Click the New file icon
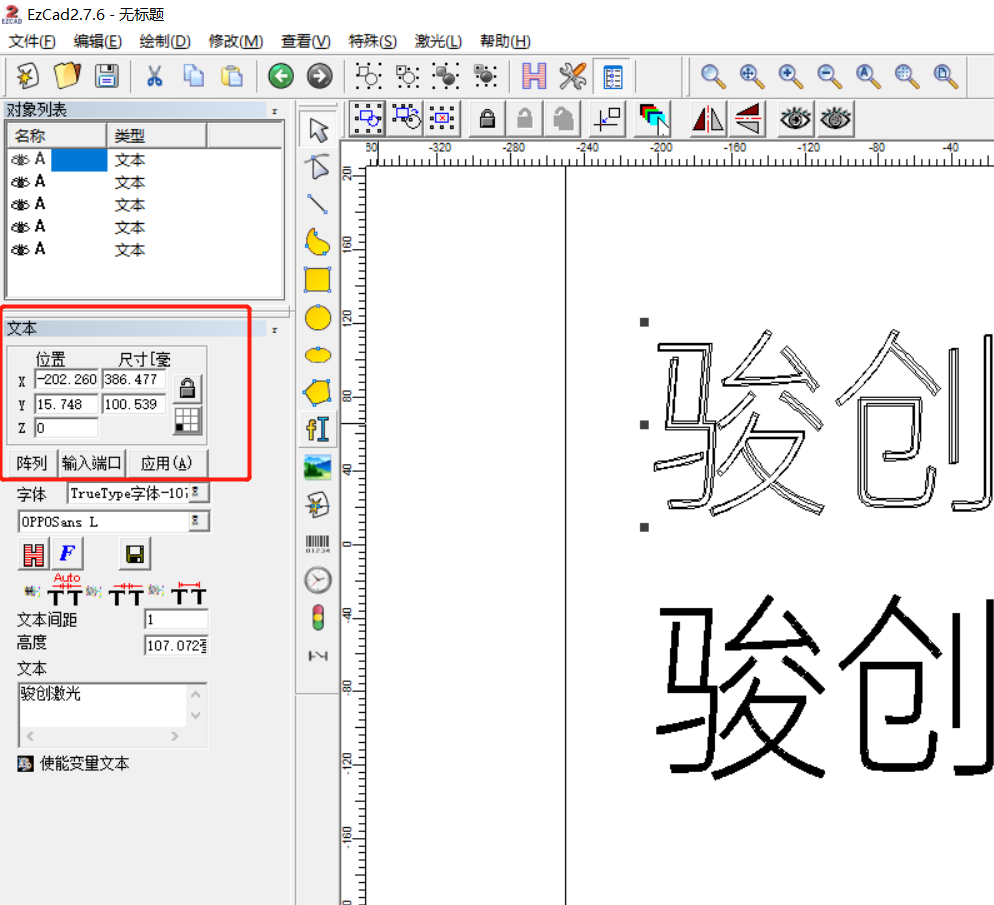This screenshot has width=994, height=905. (x=27, y=76)
